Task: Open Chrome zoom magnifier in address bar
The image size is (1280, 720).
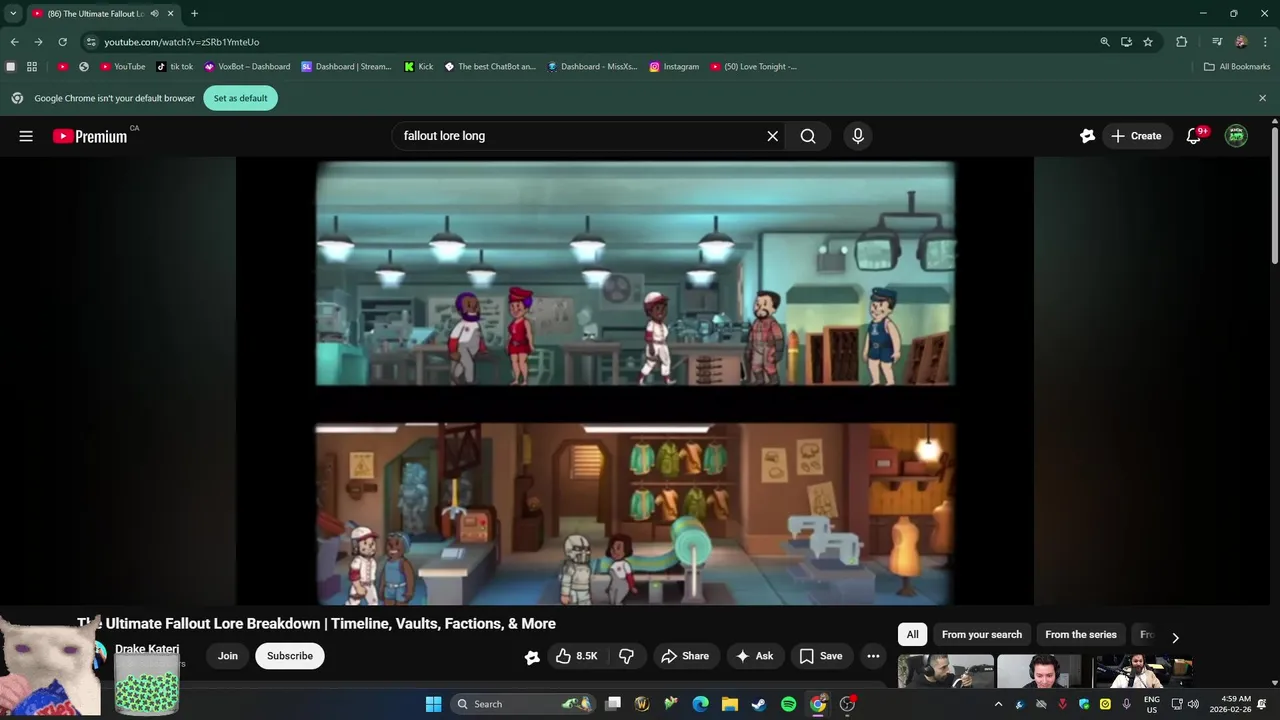Action: tap(1104, 42)
